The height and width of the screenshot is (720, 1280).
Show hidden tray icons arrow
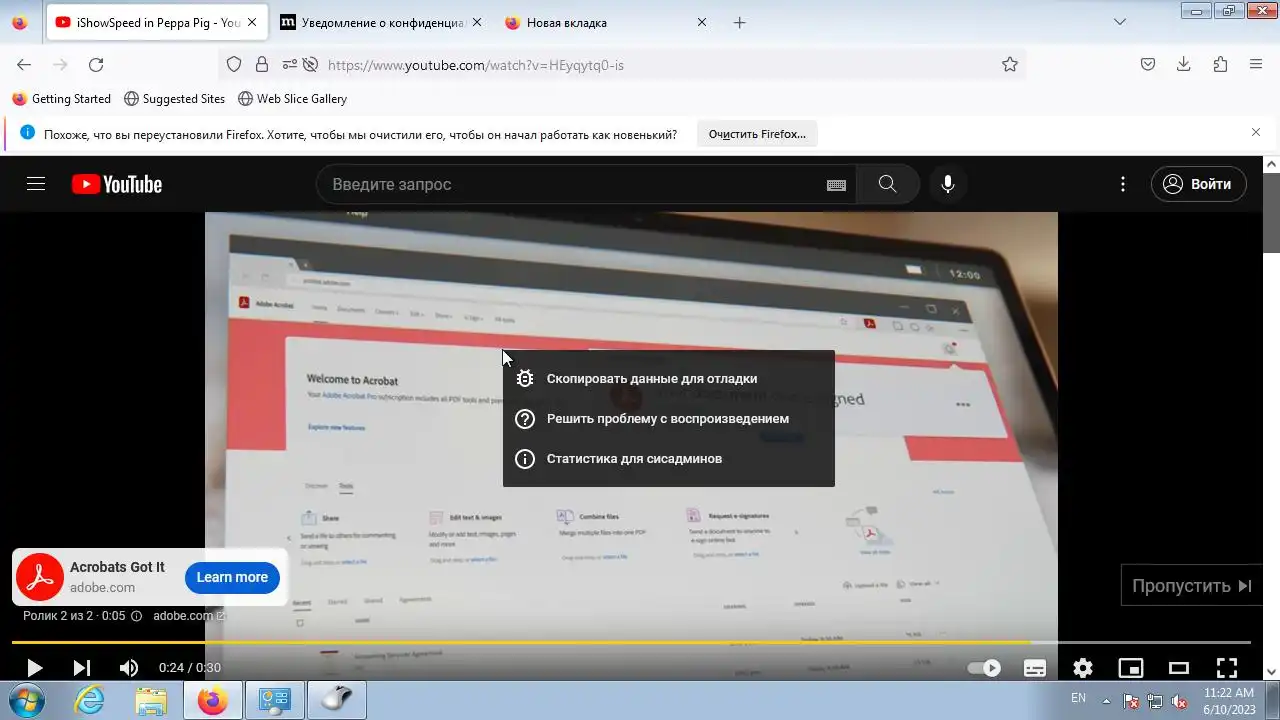1106,700
